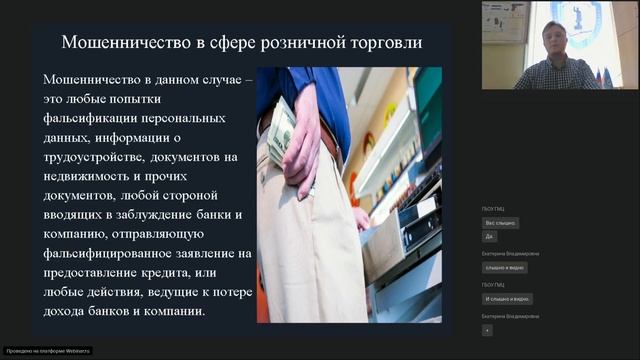Viewport: 640px width, 360px height.
Task: Click the speaker's webcam video thumbnail
Action: [x=560, y=45]
